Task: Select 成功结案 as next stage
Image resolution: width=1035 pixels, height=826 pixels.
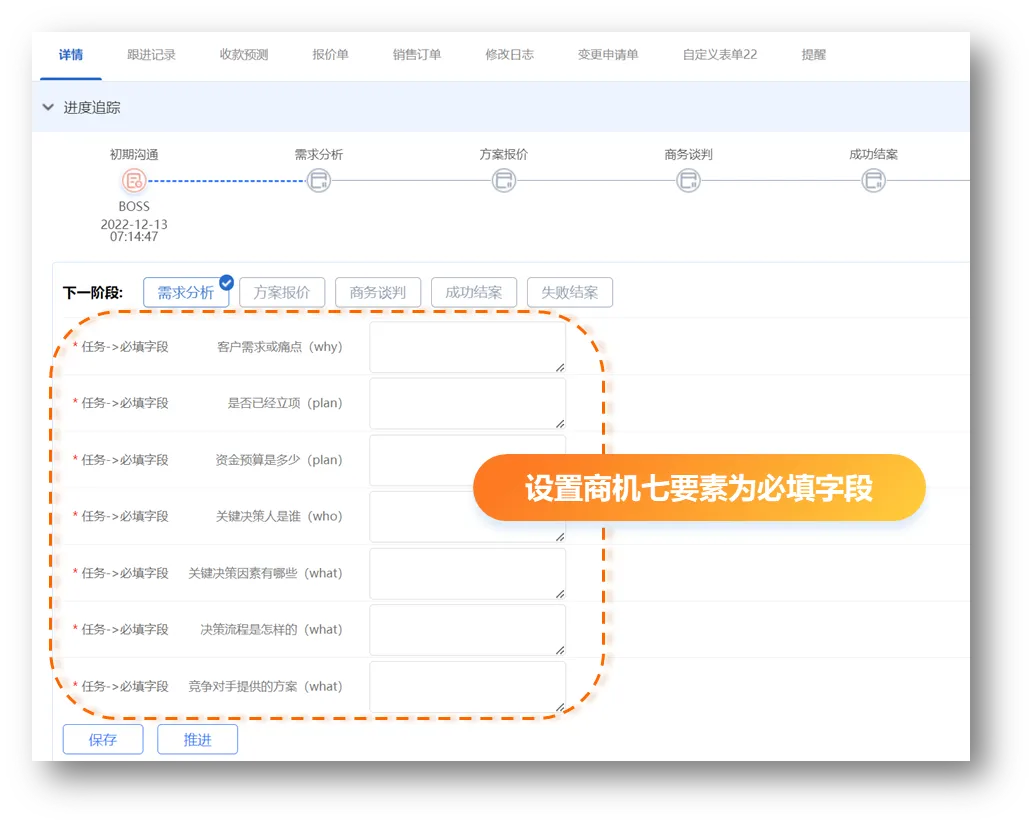Action: (473, 293)
